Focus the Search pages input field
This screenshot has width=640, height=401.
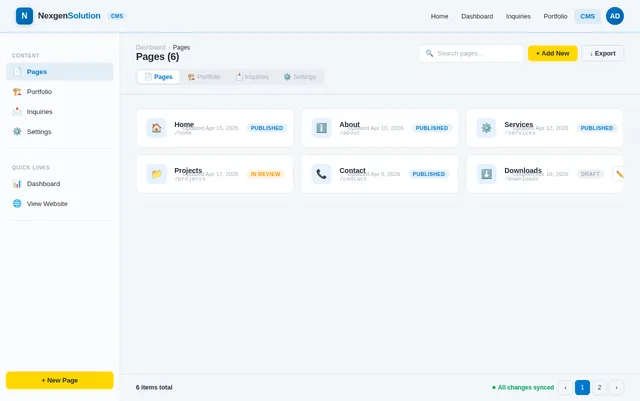(x=471, y=53)
